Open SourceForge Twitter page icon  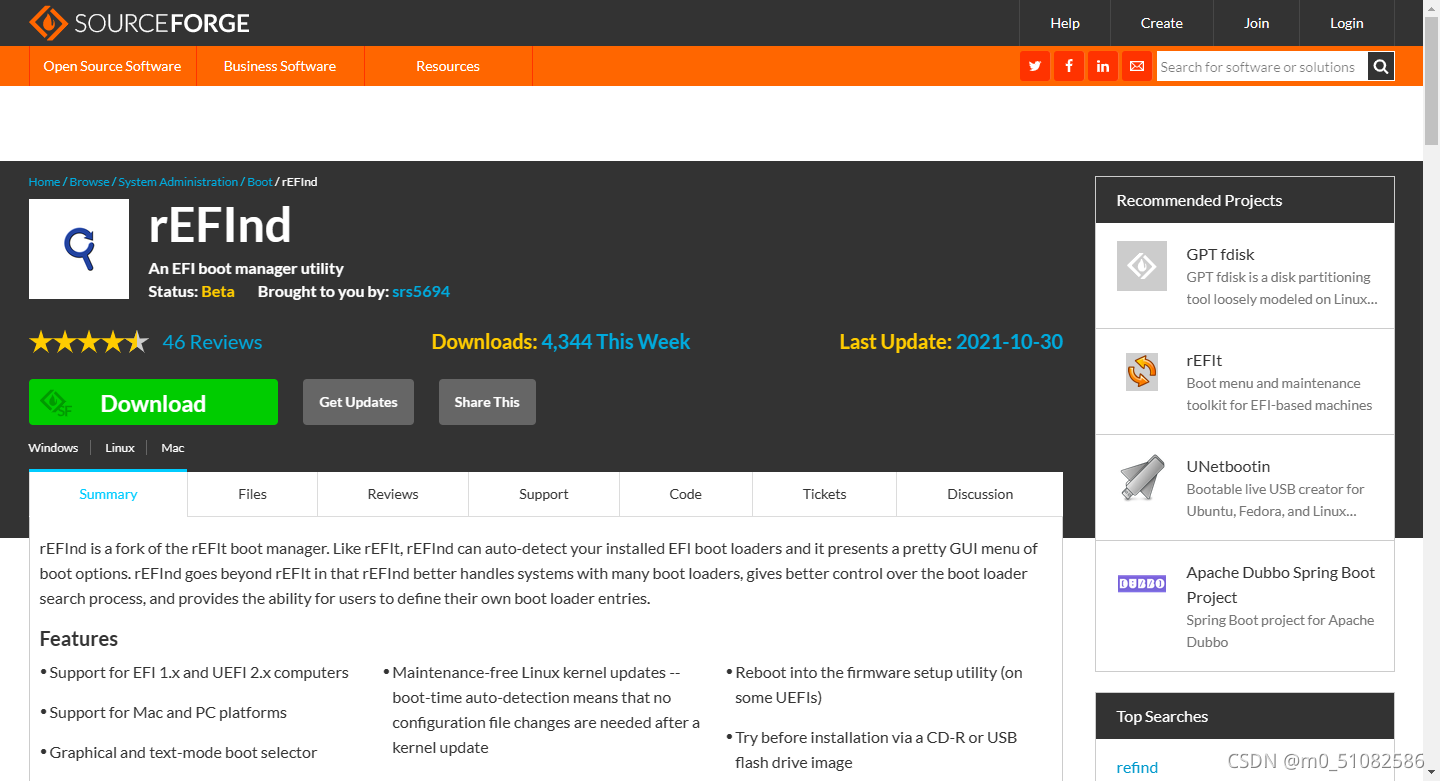coord(1035,66)
